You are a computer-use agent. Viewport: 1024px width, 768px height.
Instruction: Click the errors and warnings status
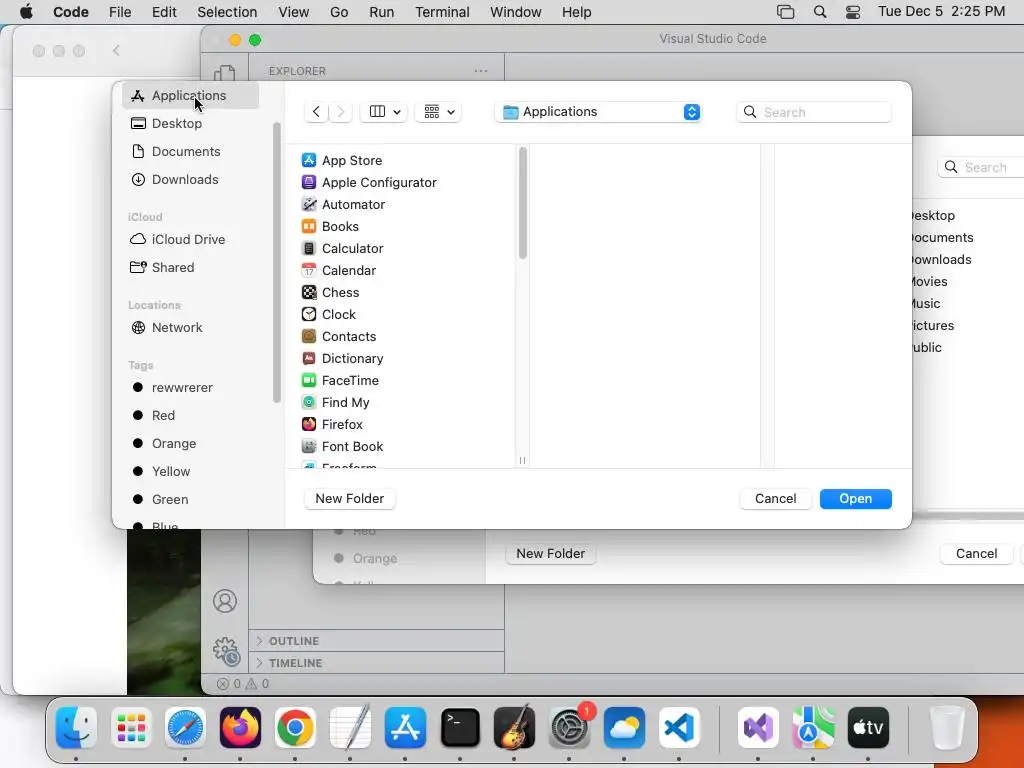pos(243,684)
